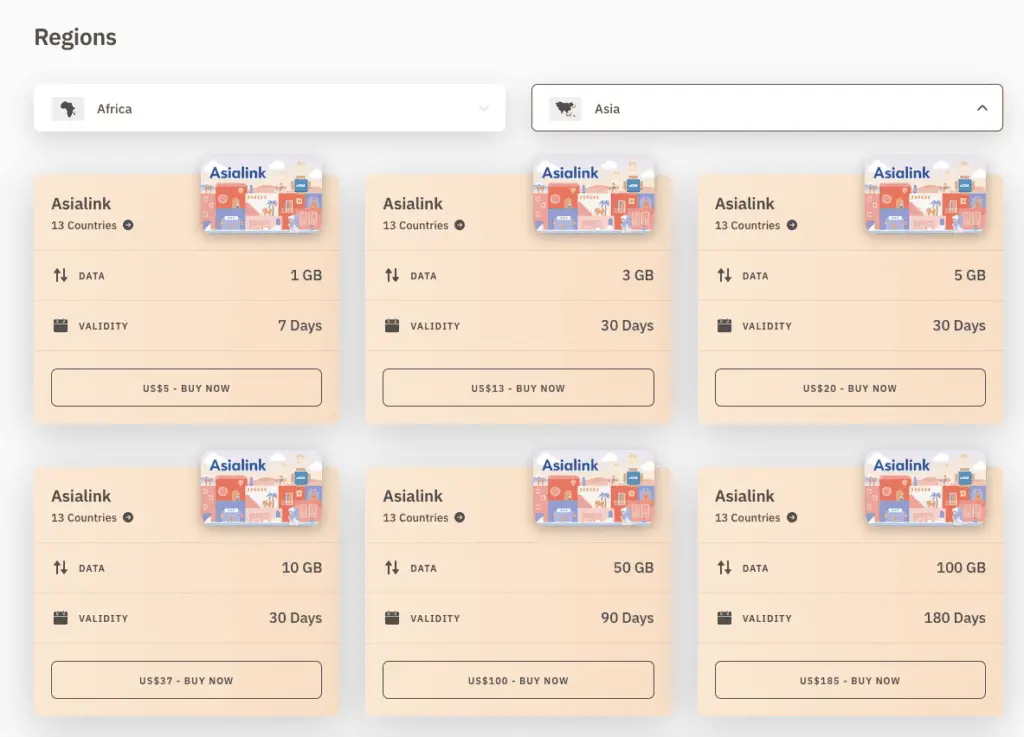Click the validity calendar icon on the 90 Days row
Viewport: 1024px width, 737px height.
(x=392, y=618)
